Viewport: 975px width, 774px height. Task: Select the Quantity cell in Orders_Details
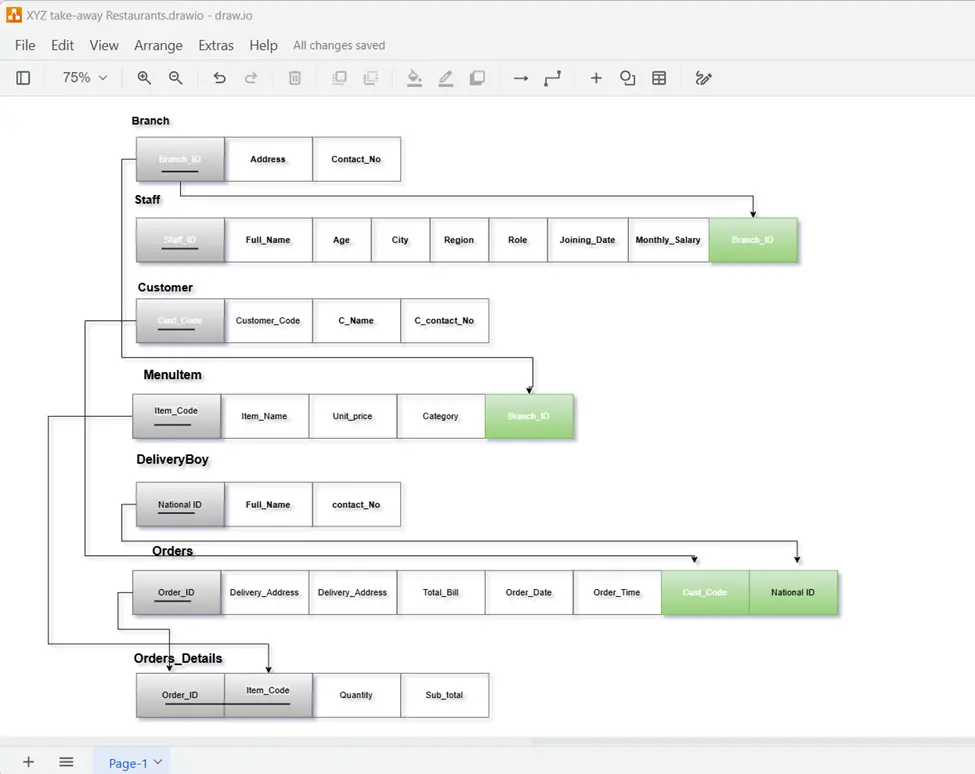(x=356, y=695)
